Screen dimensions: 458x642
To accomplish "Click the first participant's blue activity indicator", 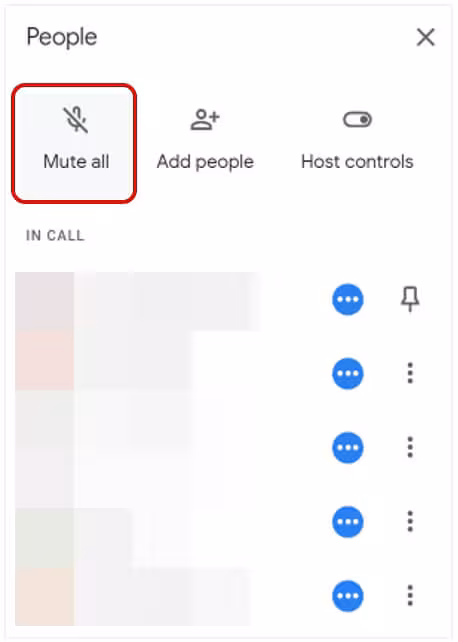I will [347, 299].
